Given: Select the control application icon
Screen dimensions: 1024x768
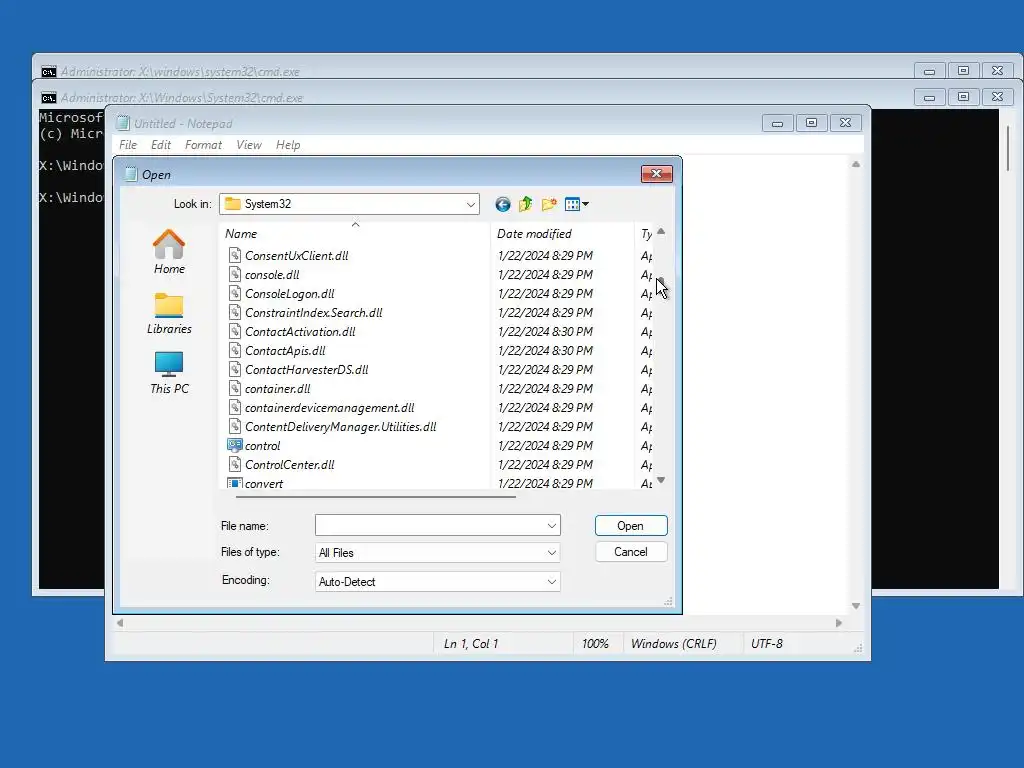Looking at the screenshot, I should 234,445.
